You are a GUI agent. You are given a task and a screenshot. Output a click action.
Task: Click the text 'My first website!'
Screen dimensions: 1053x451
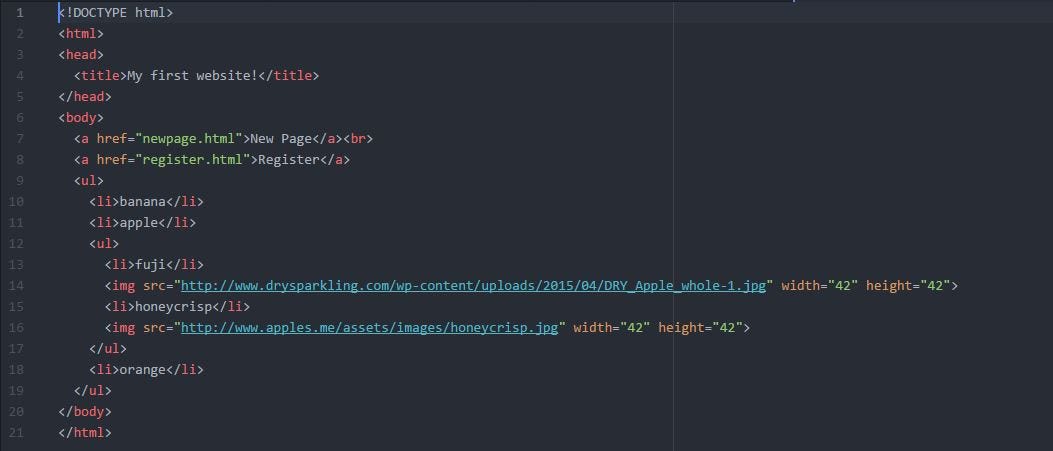click(192, 76)
